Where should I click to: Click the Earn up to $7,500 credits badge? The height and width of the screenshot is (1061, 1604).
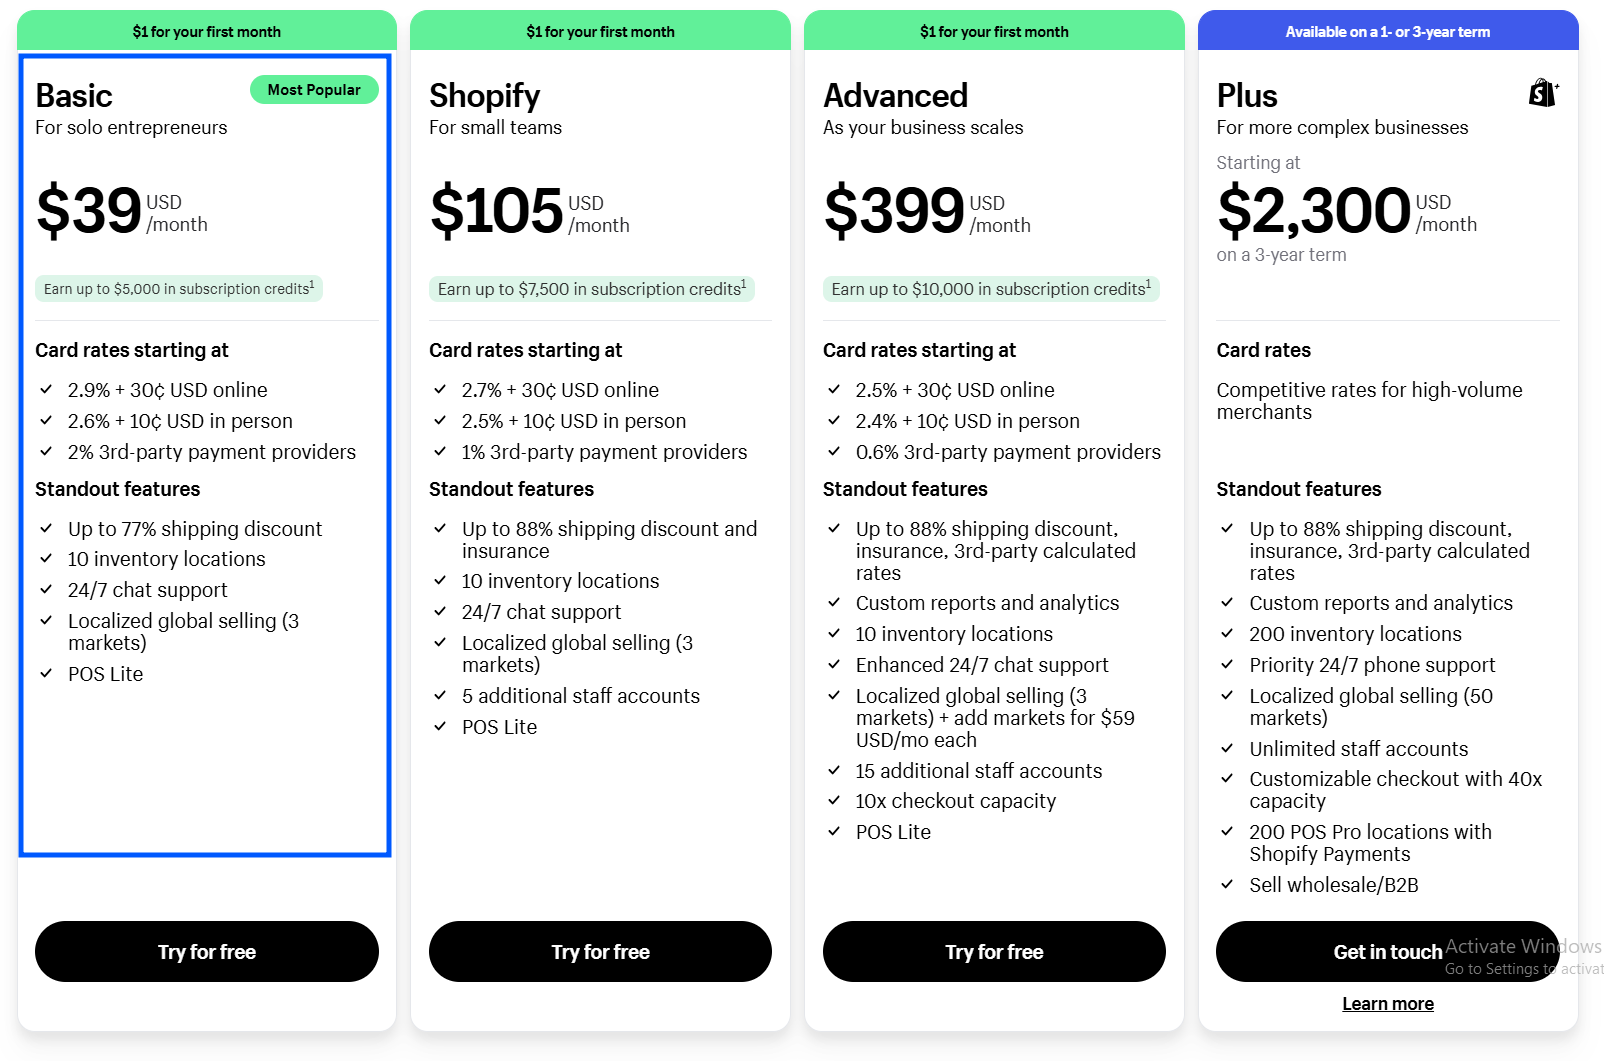(x=590, y=289)
